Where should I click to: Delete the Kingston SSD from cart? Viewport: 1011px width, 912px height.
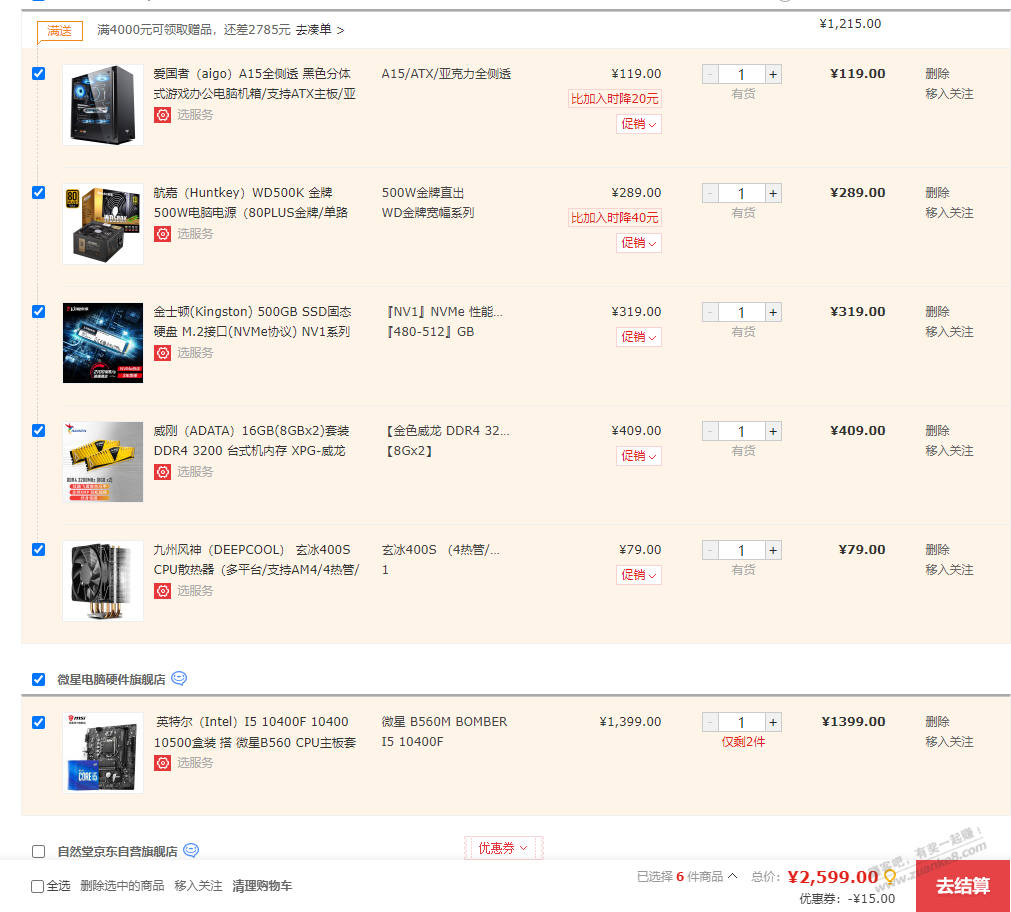point(937,311)
